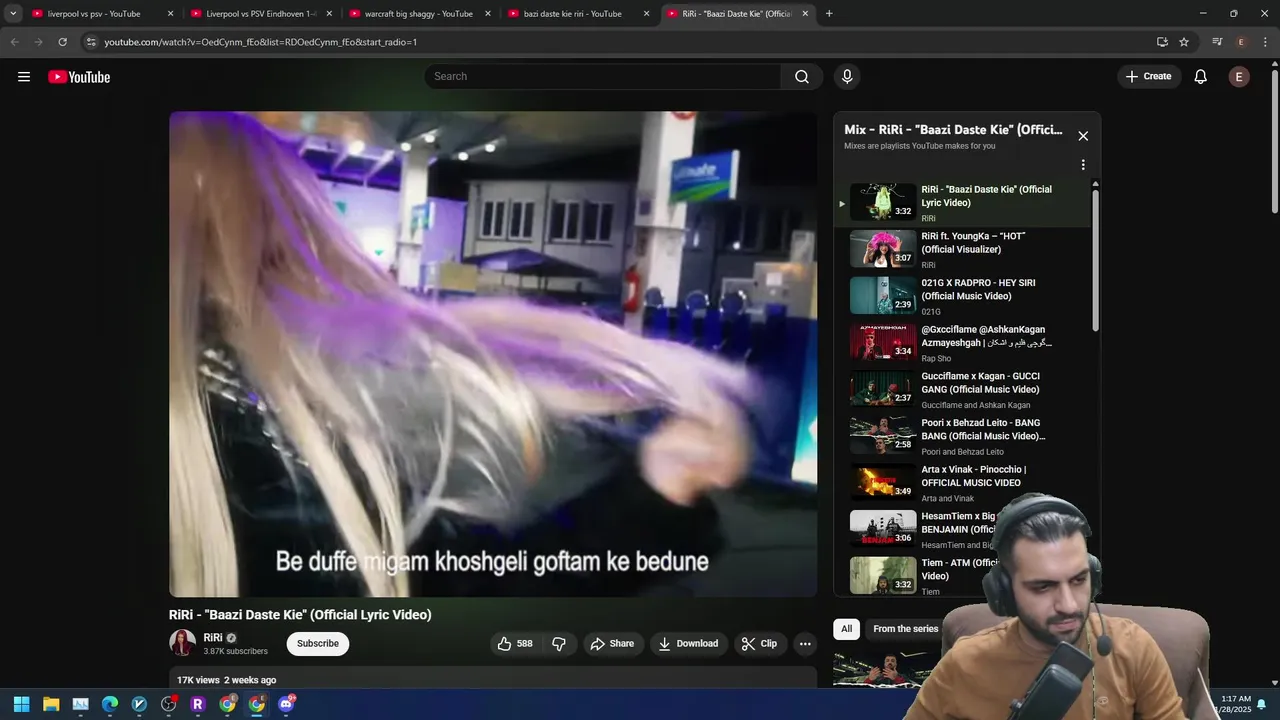The height and width of the screenshot is (720, 1280).
Task: Select currently playing Baazi Daste Kie item
Action: tap(962, 203)
